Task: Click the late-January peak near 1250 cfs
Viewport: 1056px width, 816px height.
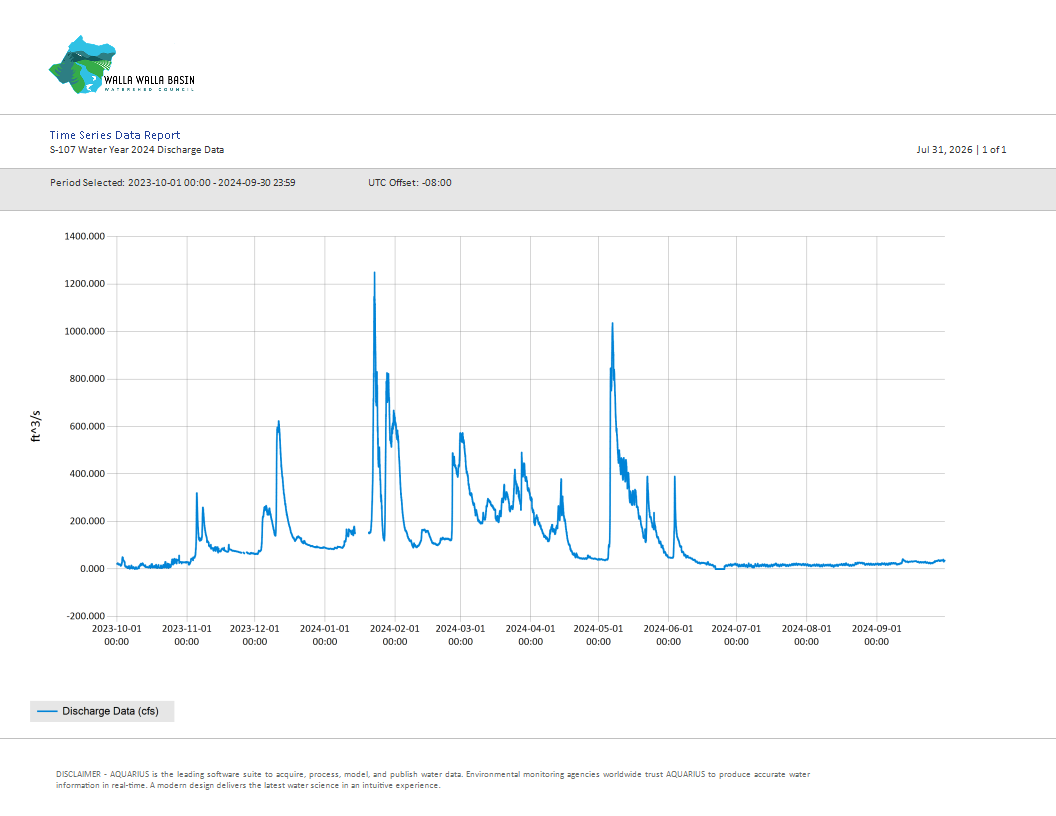Action: [x=374, y=273]
